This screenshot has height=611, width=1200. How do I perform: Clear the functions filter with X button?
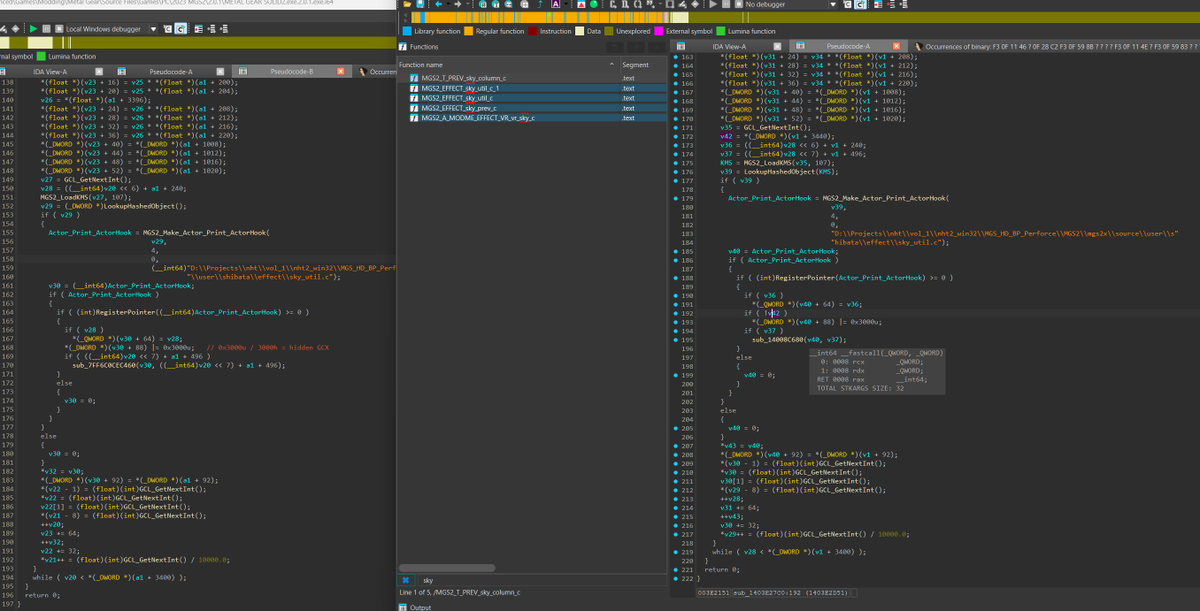406,580
